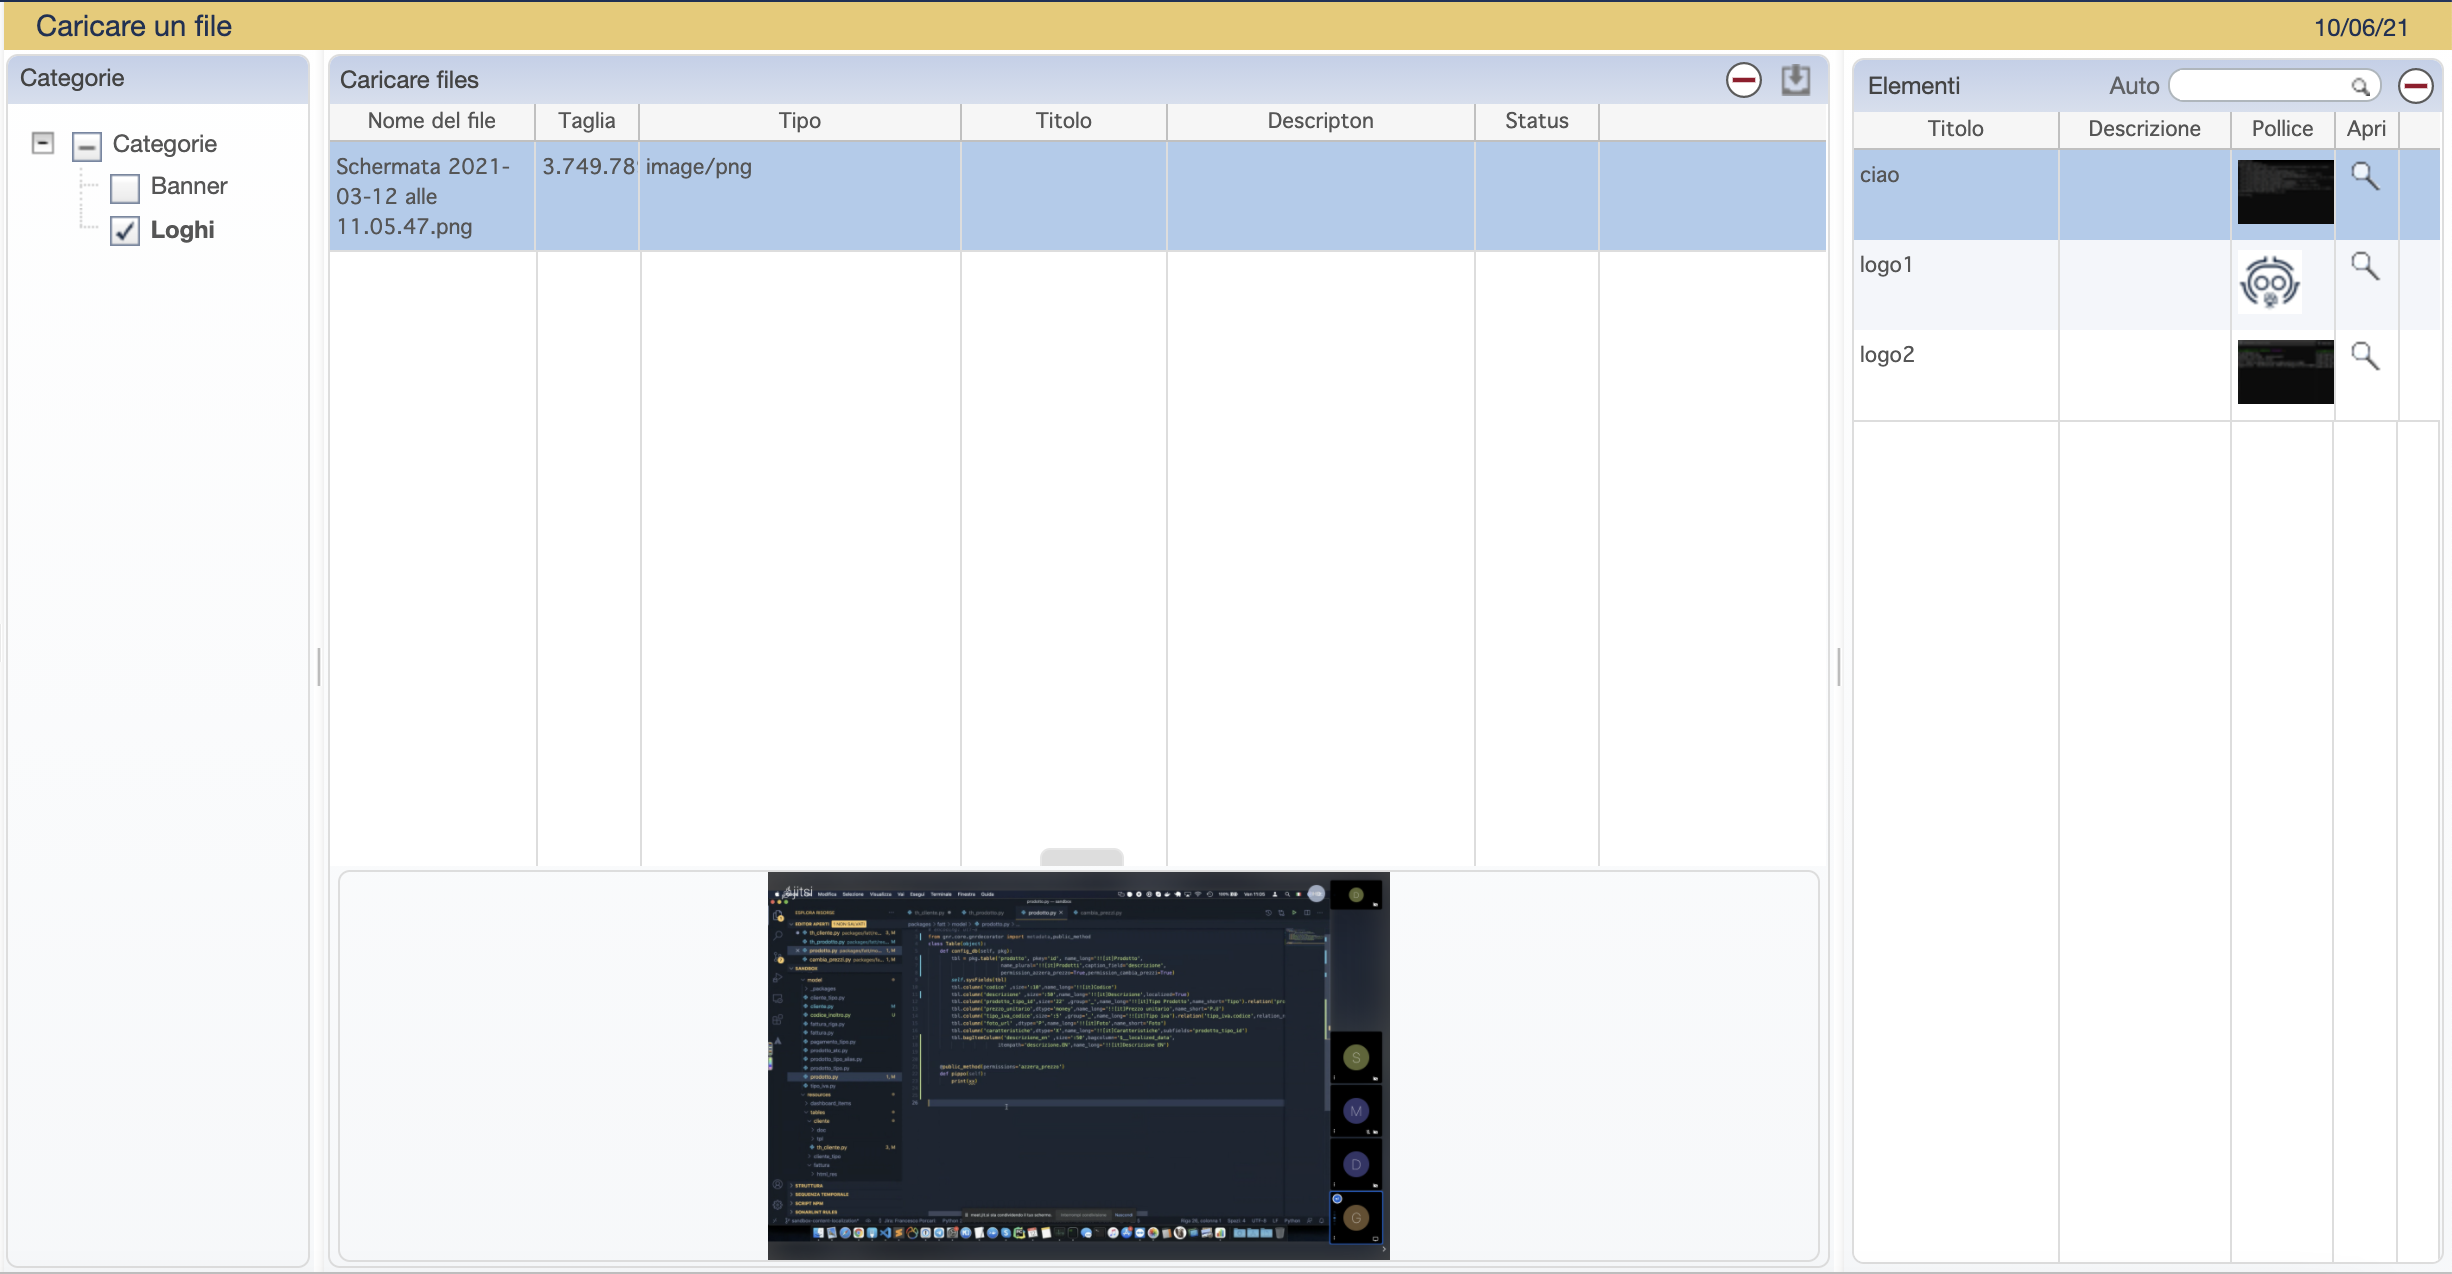This screenshot has height=1274, width=2452.
Task: Click the Status column header
Action: 1537,121
